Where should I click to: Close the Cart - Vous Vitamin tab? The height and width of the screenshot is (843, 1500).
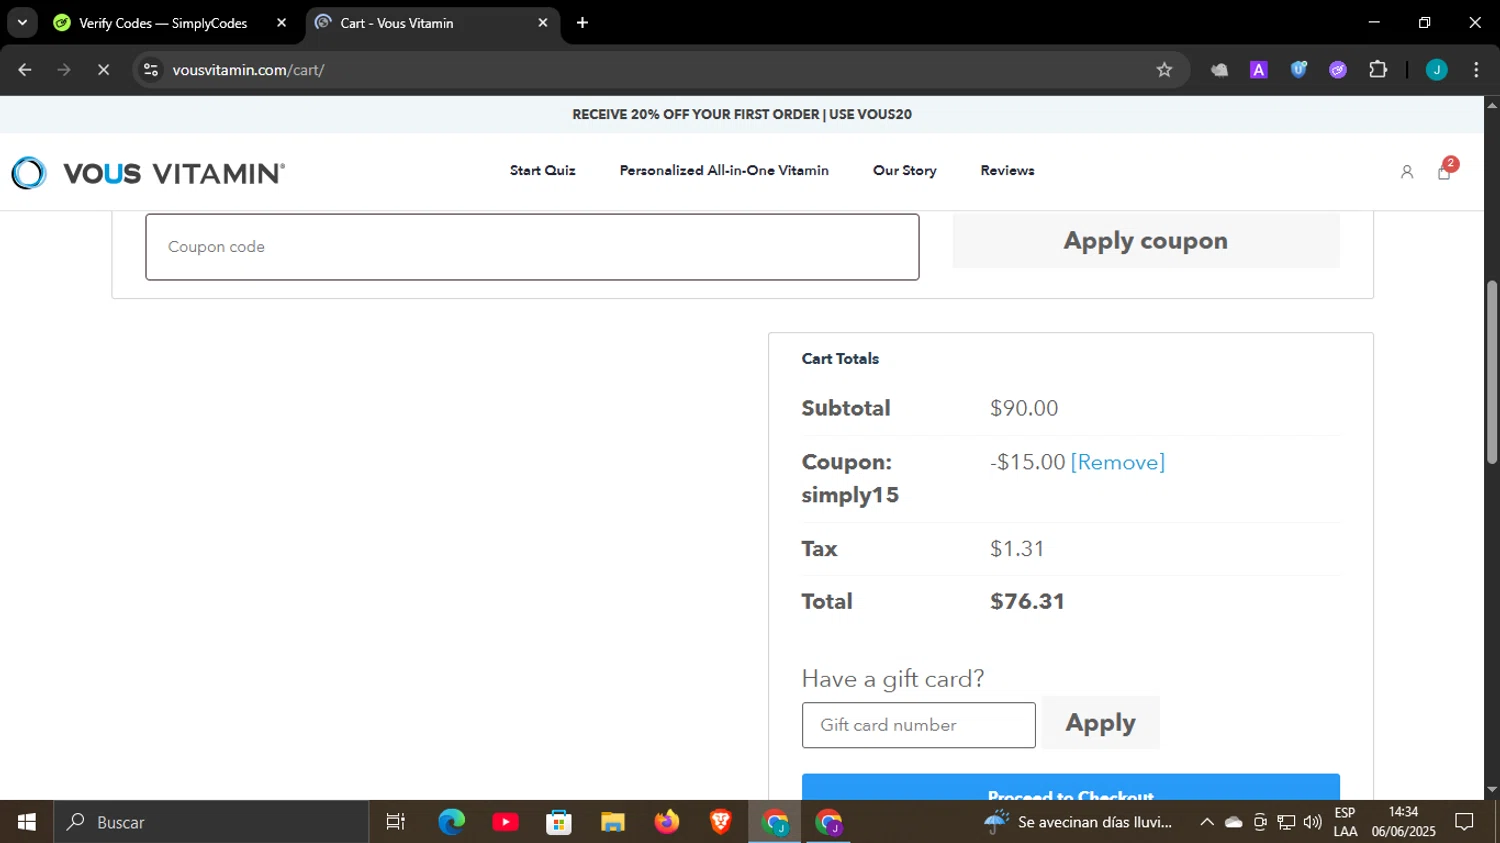tap(543, 22)
